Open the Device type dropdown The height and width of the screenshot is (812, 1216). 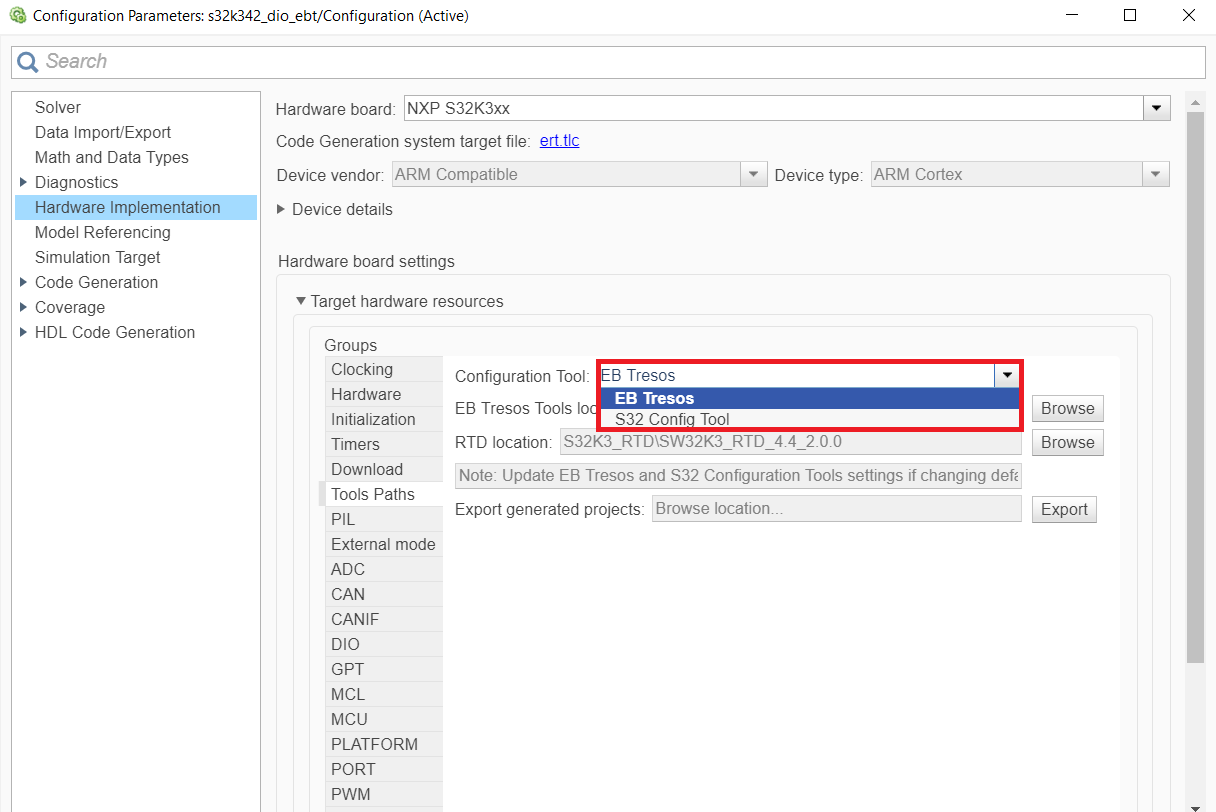1156,174
